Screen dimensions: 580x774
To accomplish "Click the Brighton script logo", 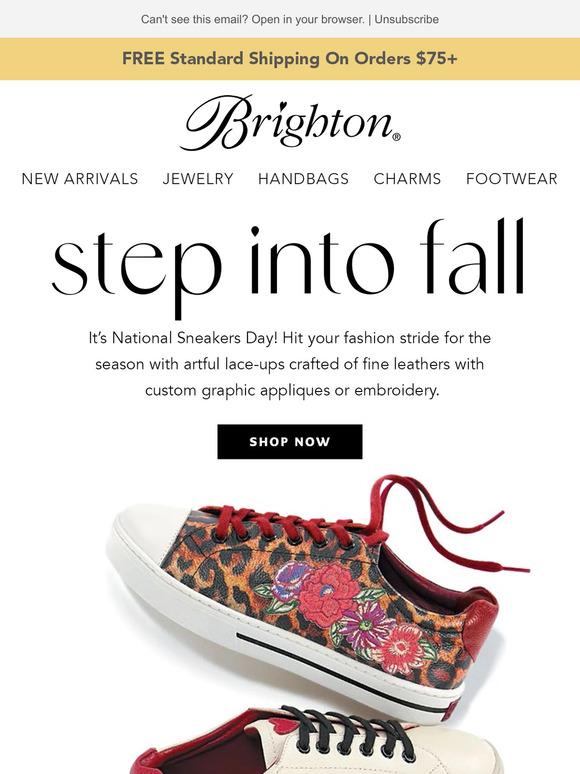I will [291, 123].
